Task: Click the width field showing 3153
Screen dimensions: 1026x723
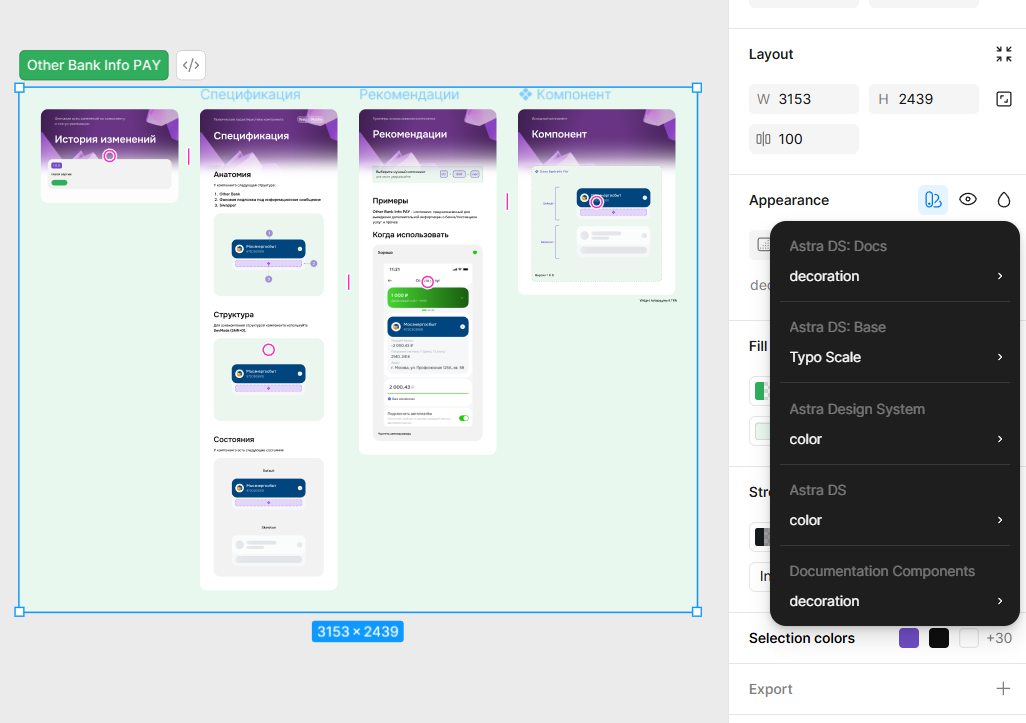Action: [804, 99]
